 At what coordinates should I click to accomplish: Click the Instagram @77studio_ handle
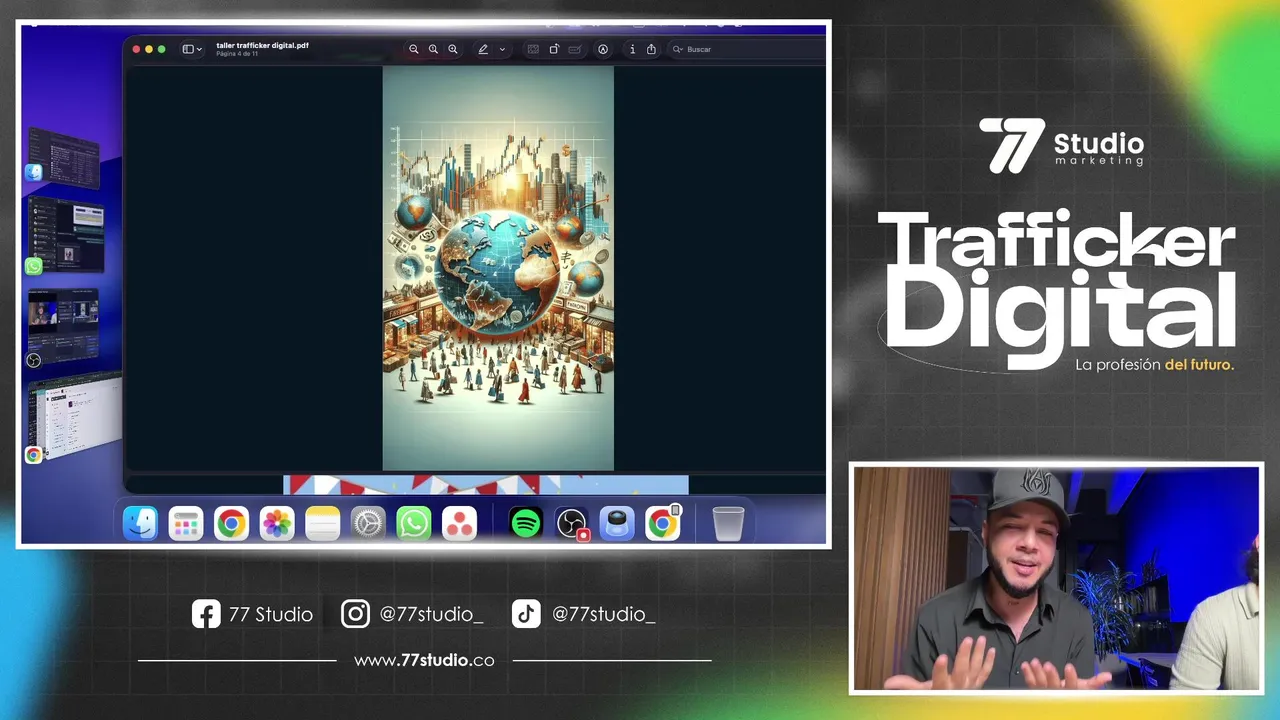(x=412, y=614)
